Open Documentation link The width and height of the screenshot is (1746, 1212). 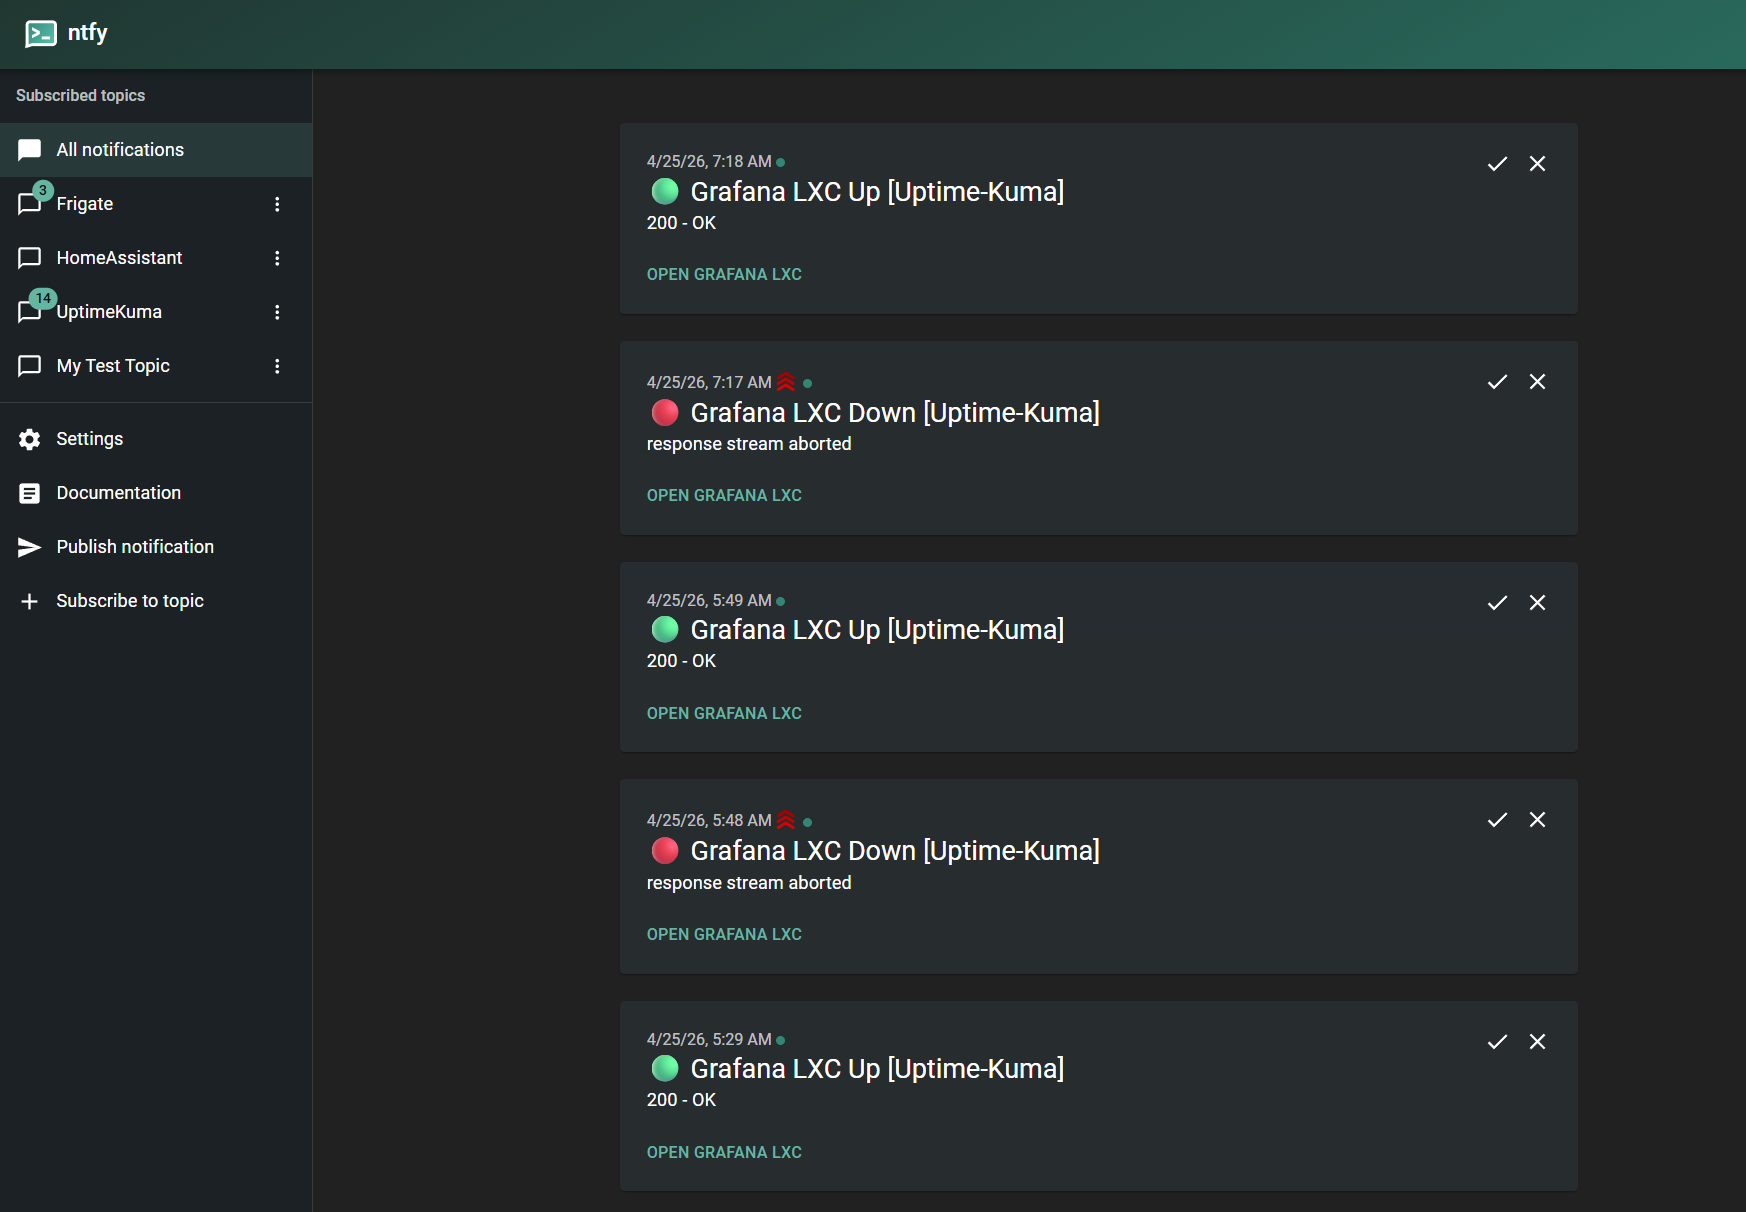[156, 493]
